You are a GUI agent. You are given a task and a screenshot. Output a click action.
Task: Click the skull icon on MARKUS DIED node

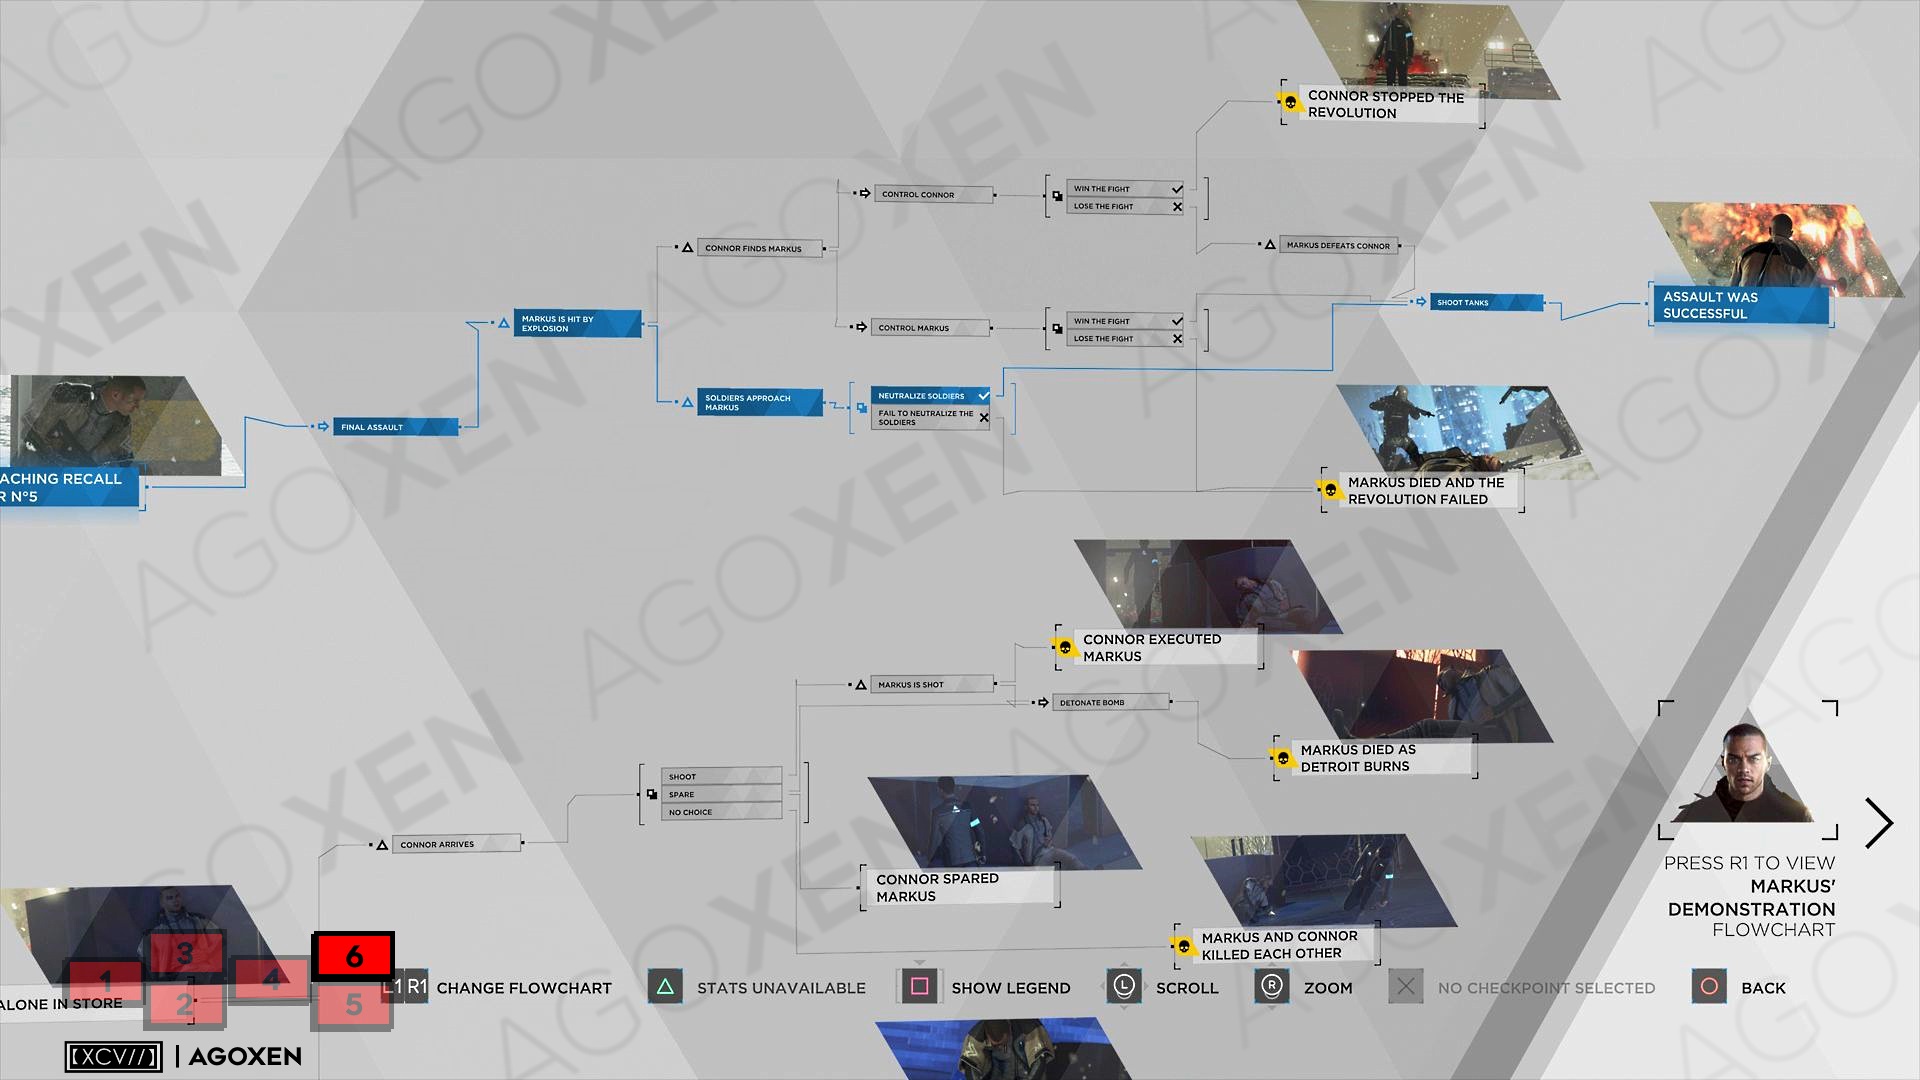tap(1331, 489)
